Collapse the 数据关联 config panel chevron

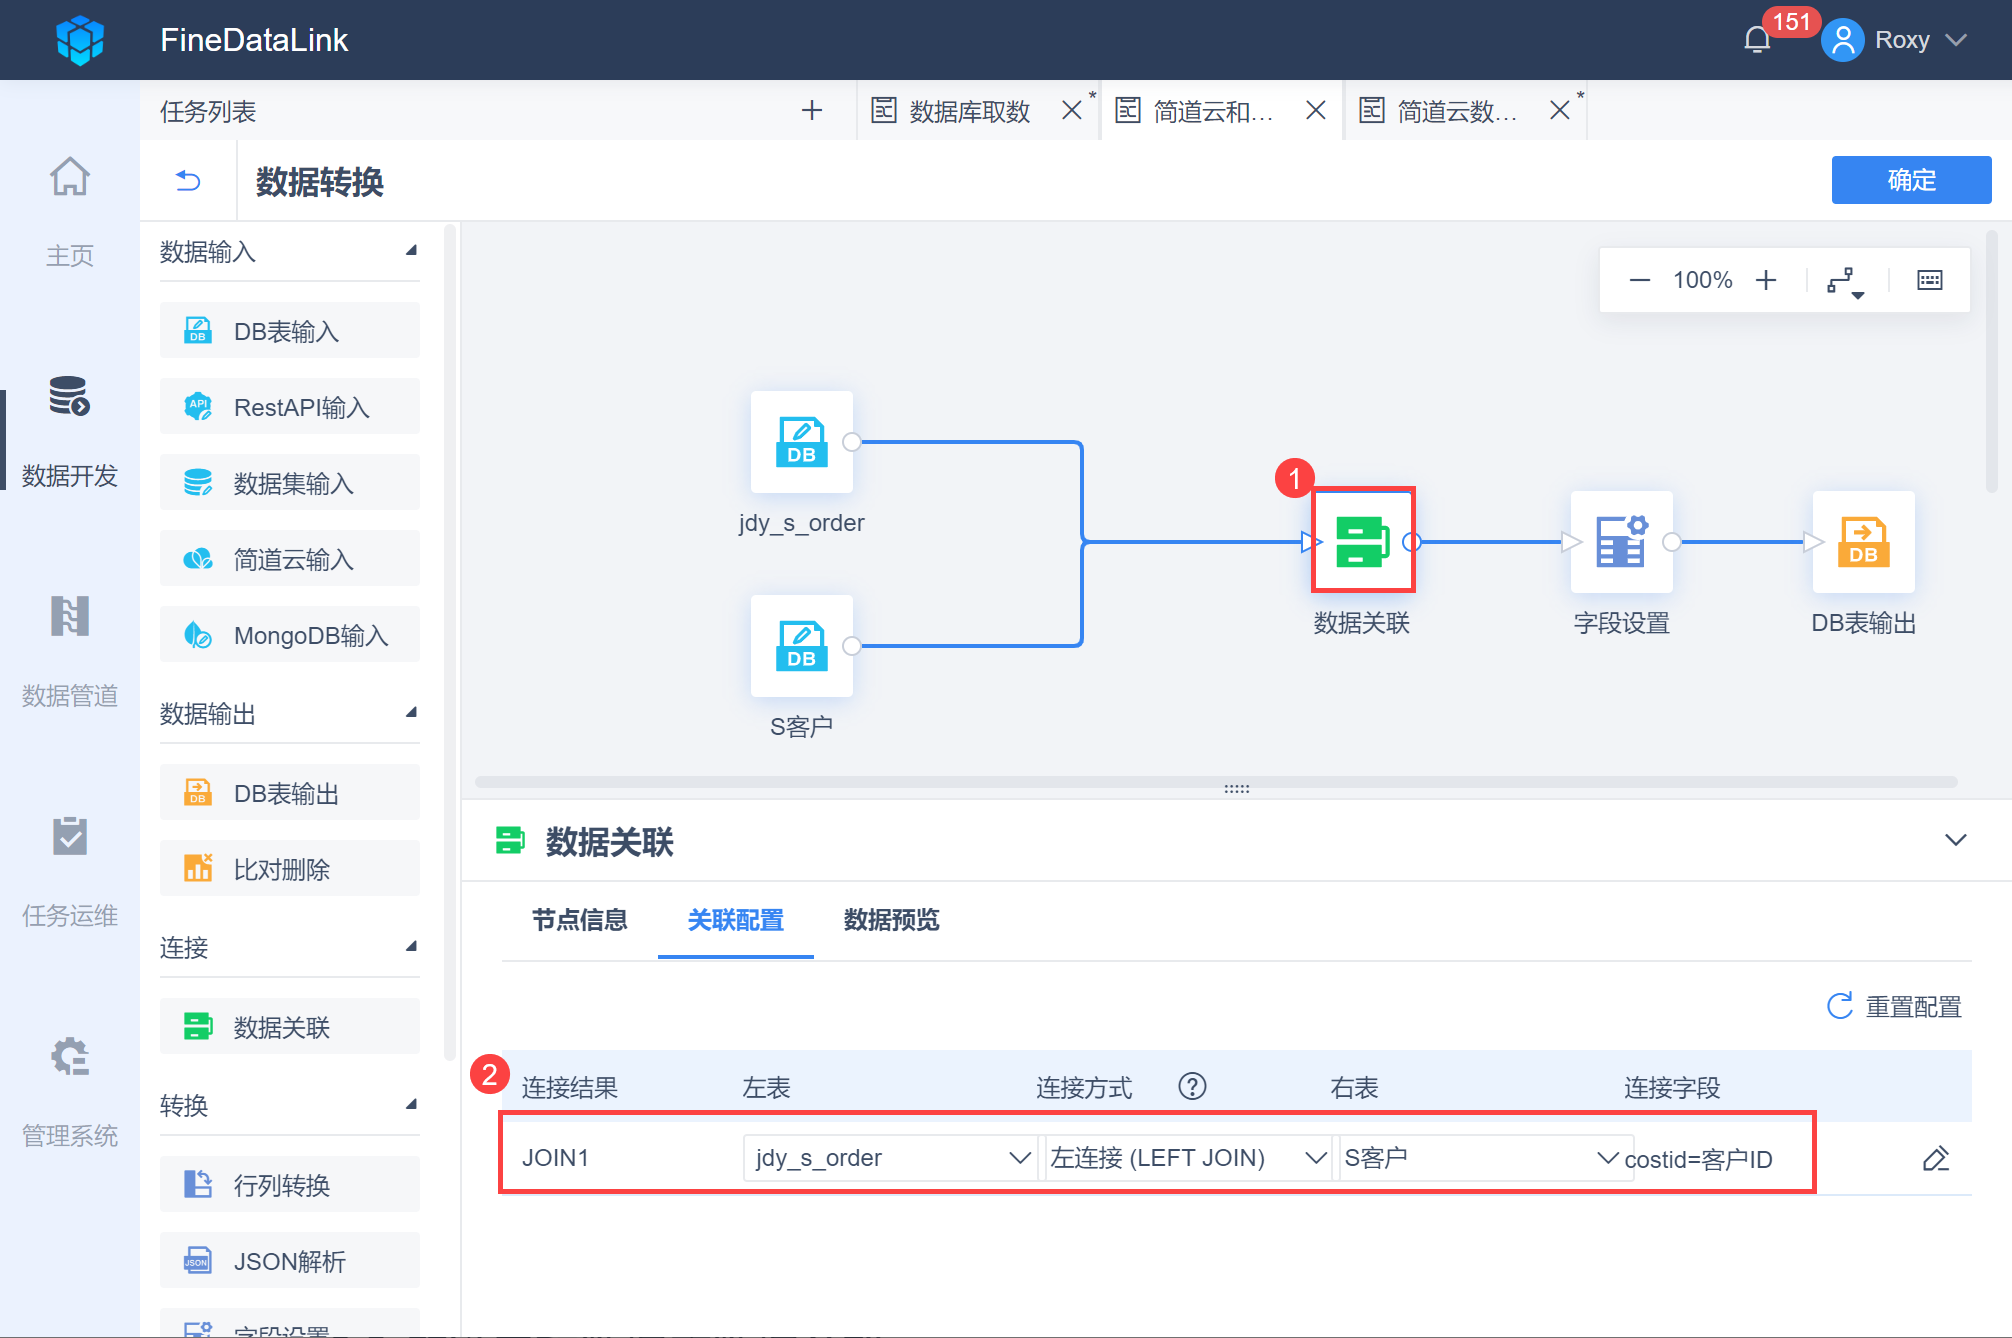1955,840
